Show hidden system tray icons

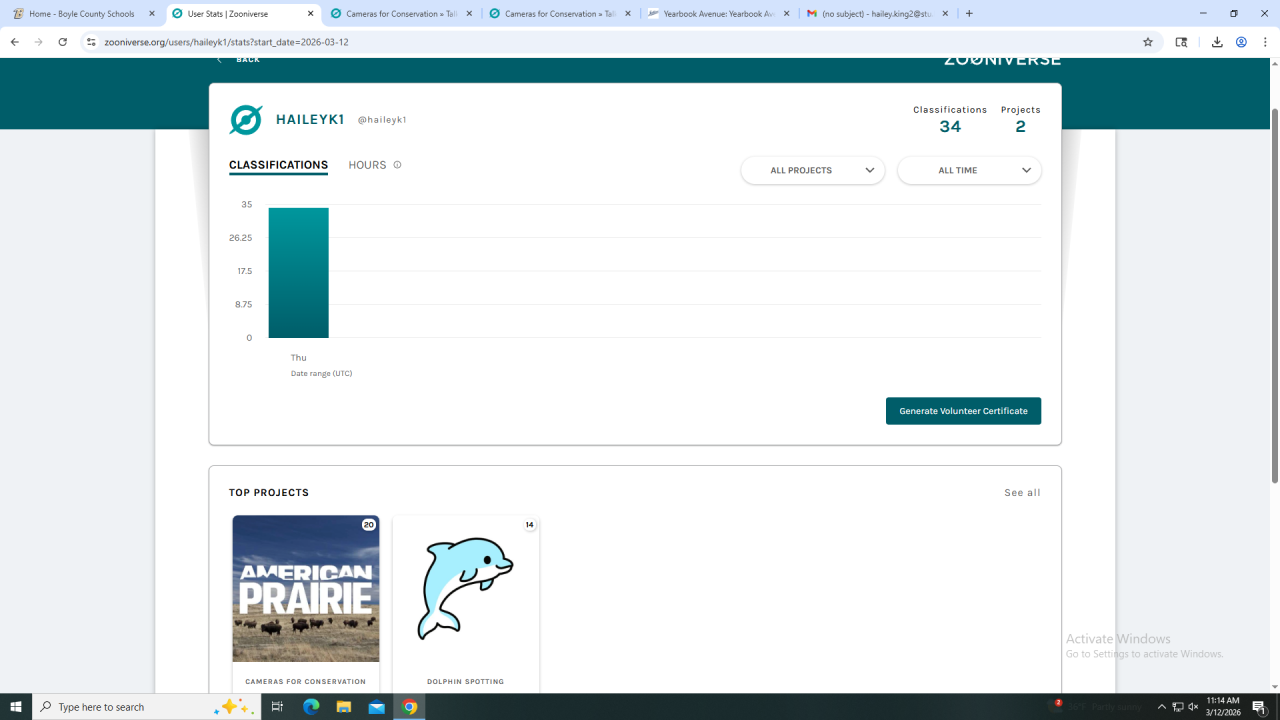click(x=1162, y=707)
